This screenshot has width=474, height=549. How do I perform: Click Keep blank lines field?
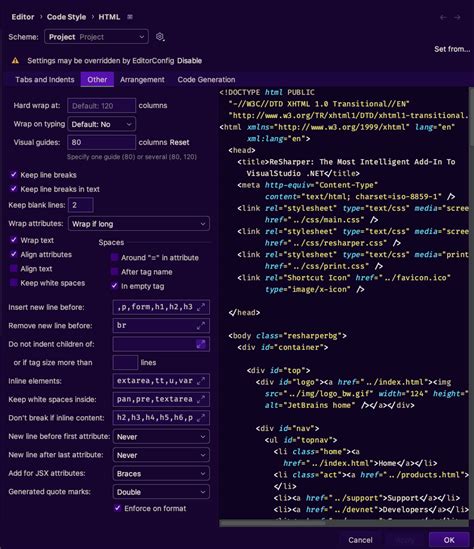coord(81,205)
